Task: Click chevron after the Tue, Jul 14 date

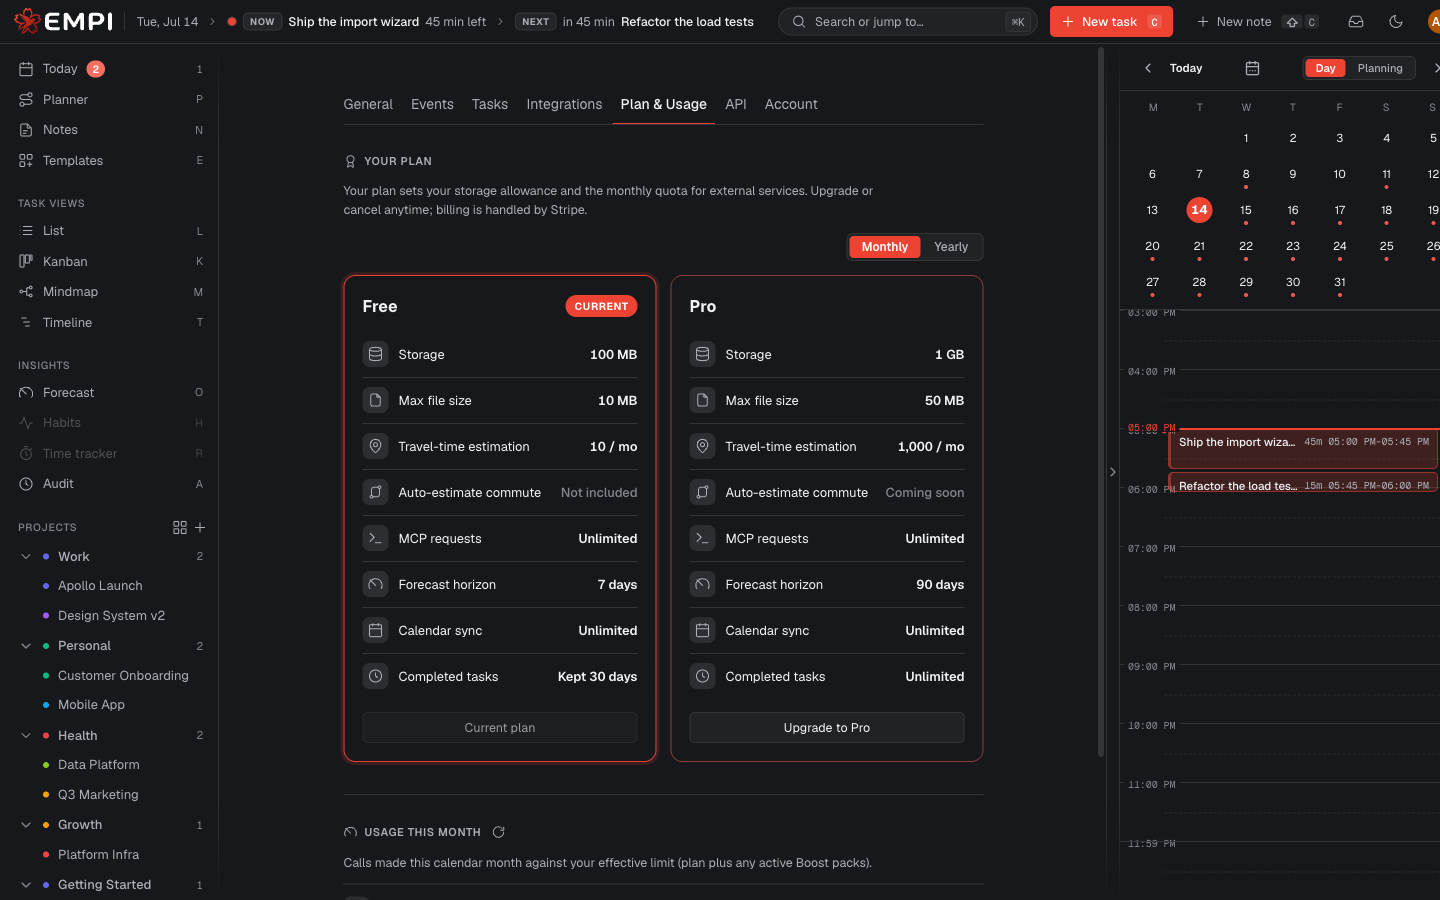Action: point(212,21)
